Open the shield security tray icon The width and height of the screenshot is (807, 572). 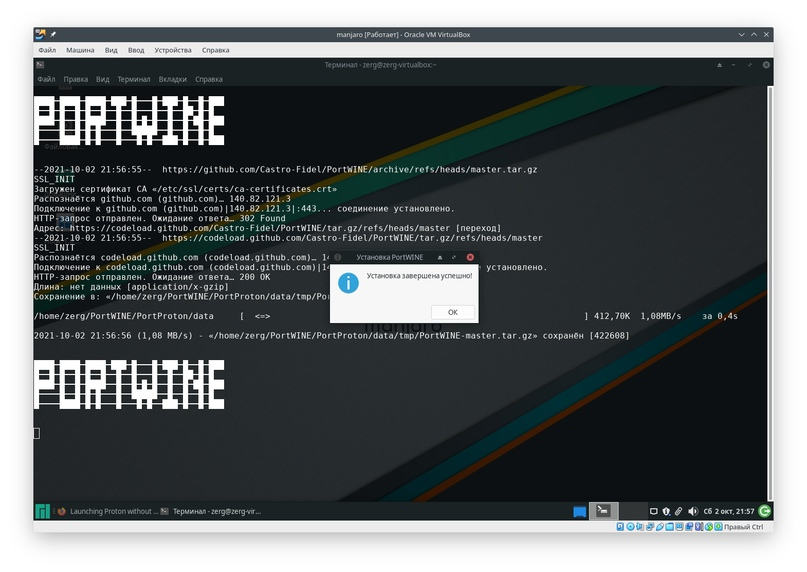666,511
